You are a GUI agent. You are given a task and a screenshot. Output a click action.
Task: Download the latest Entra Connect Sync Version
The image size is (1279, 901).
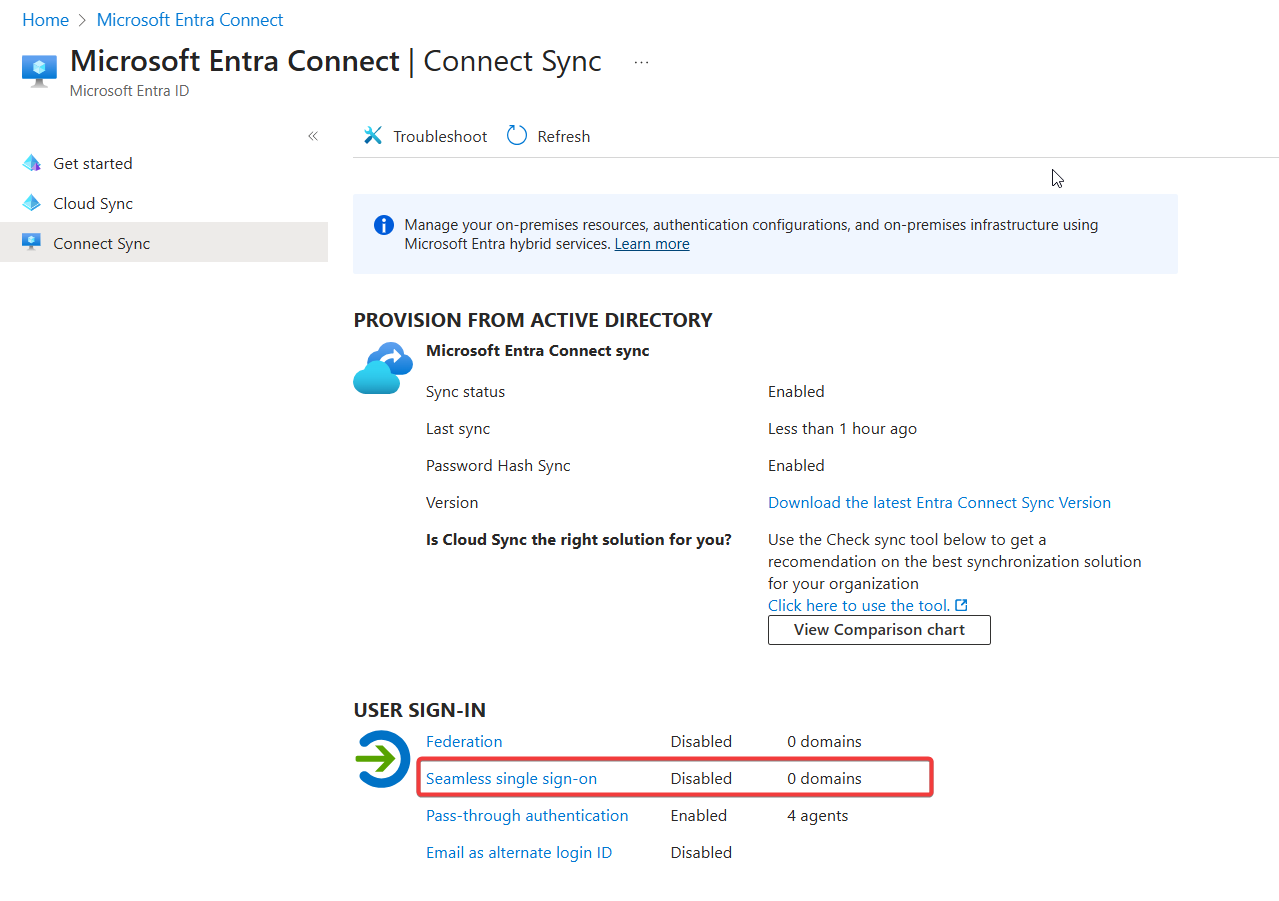(939, 502)
